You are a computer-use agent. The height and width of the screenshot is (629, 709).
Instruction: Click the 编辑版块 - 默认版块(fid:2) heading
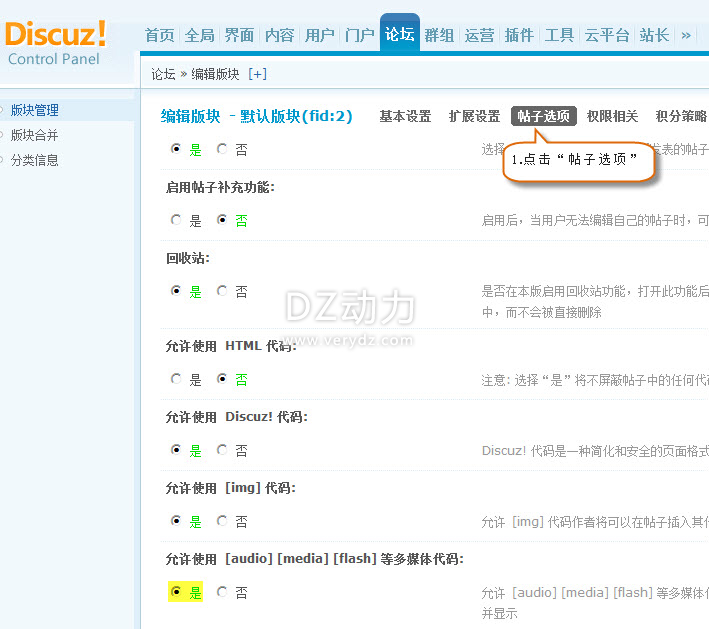(x=256, y=116)
